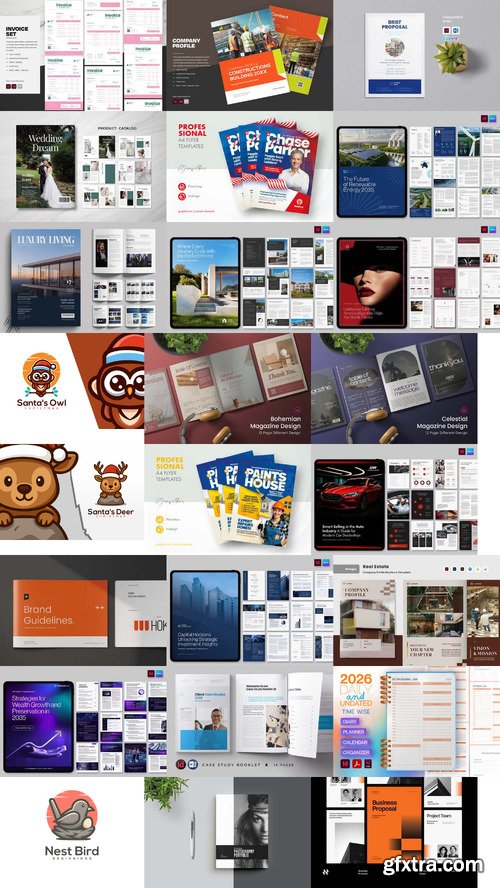
Task: Click the Canva badge above Renewable Energy pages
Action: point(493,120)
